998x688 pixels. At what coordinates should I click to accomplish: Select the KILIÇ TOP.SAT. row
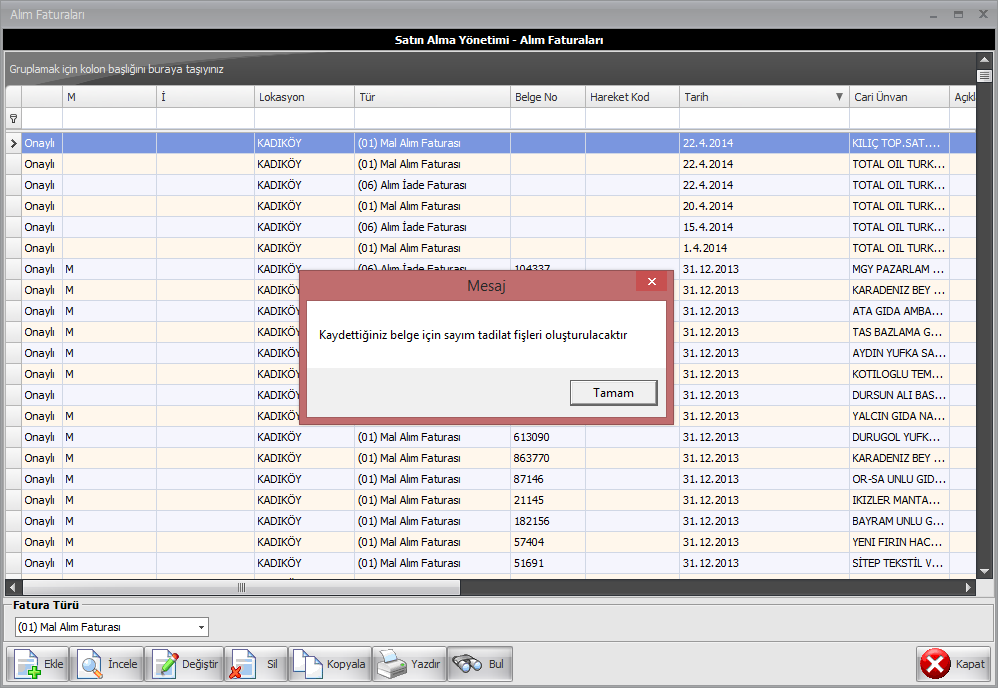click(491, 143)
